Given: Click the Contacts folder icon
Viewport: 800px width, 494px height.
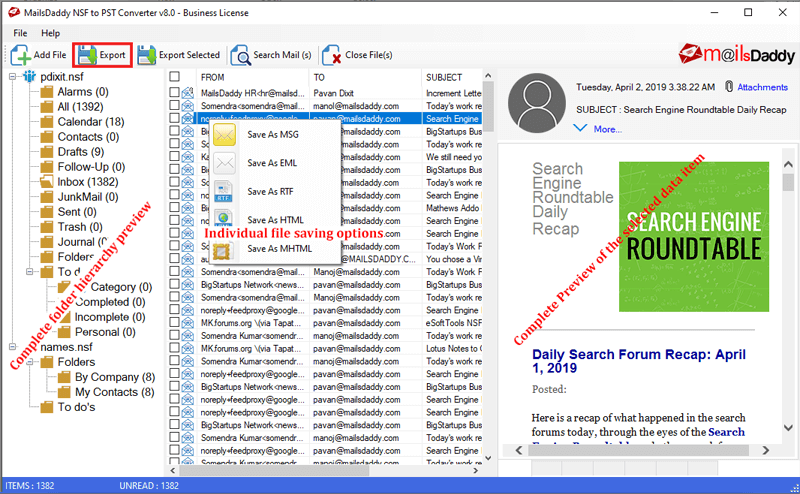Looking at the screenshot, I should click(x=47, y=137).
